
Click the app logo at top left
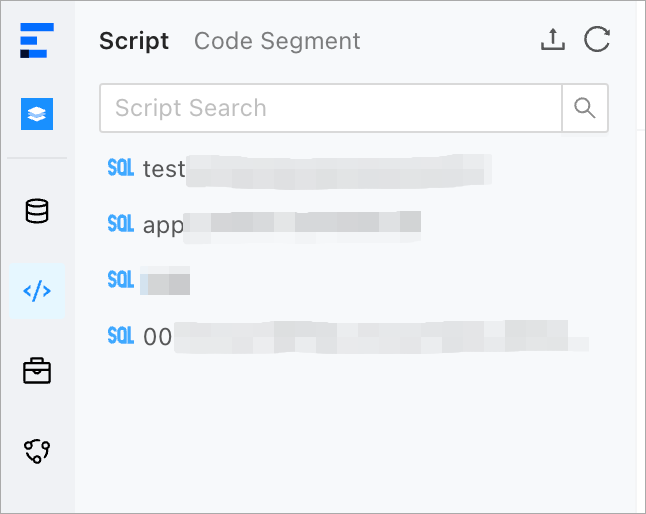(37, 41)
